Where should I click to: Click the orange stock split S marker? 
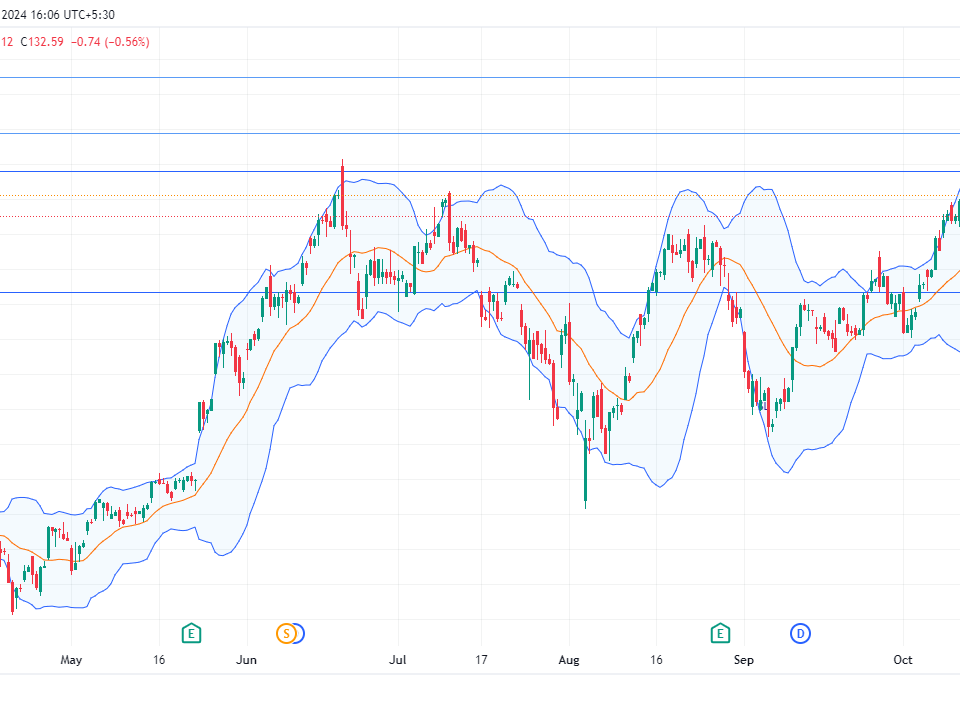(286, 633)
